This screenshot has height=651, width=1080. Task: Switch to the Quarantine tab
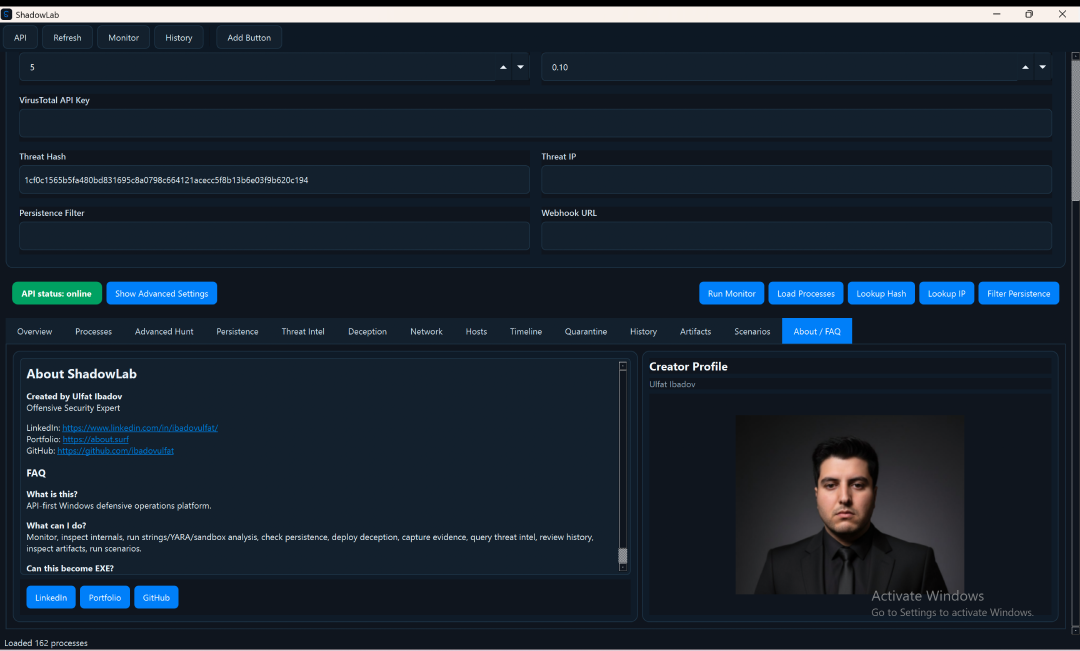[585, 331]
